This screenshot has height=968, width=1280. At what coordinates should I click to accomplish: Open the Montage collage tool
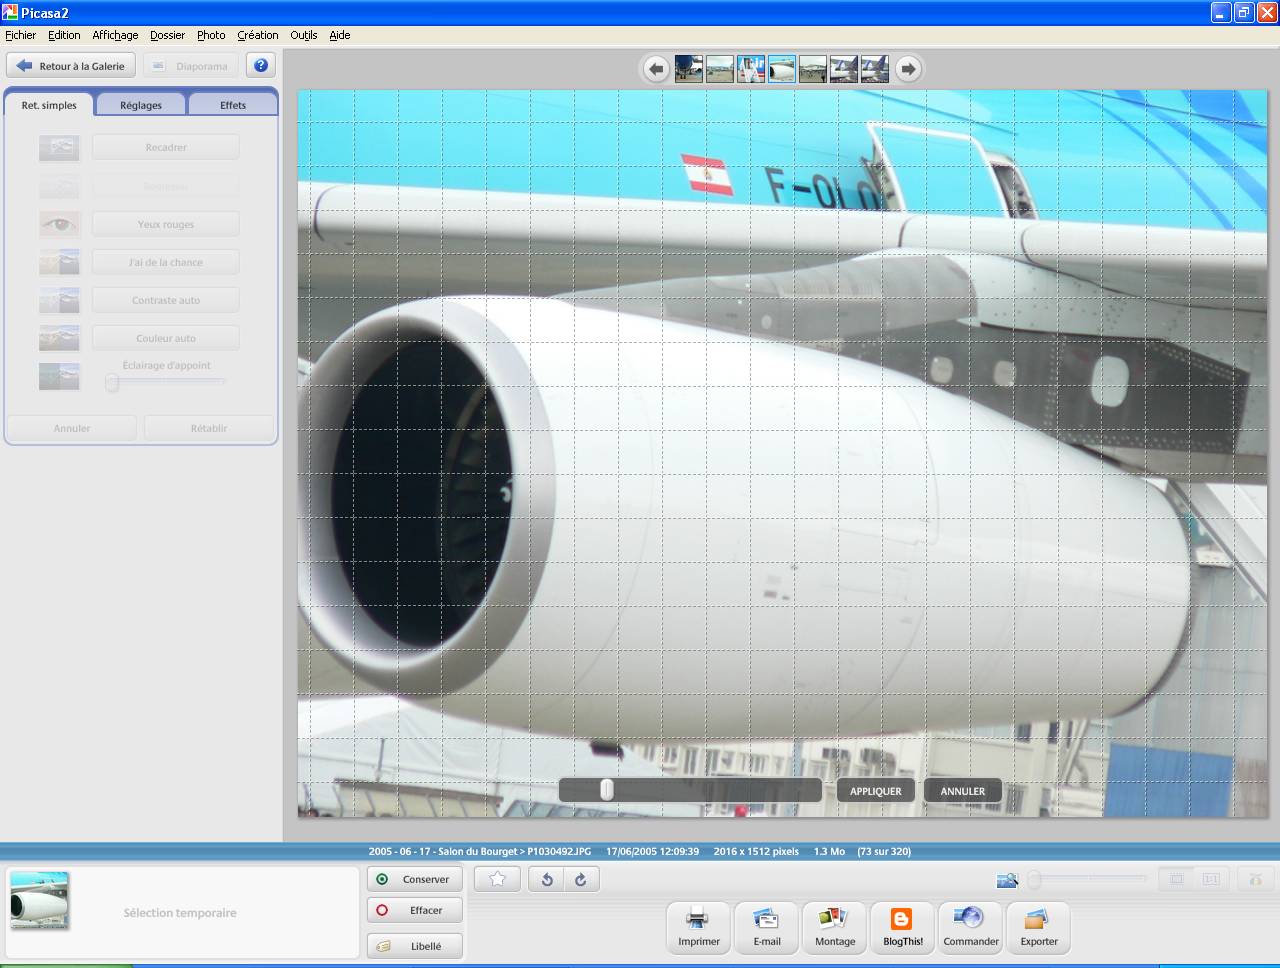click(x=835, y=927)
